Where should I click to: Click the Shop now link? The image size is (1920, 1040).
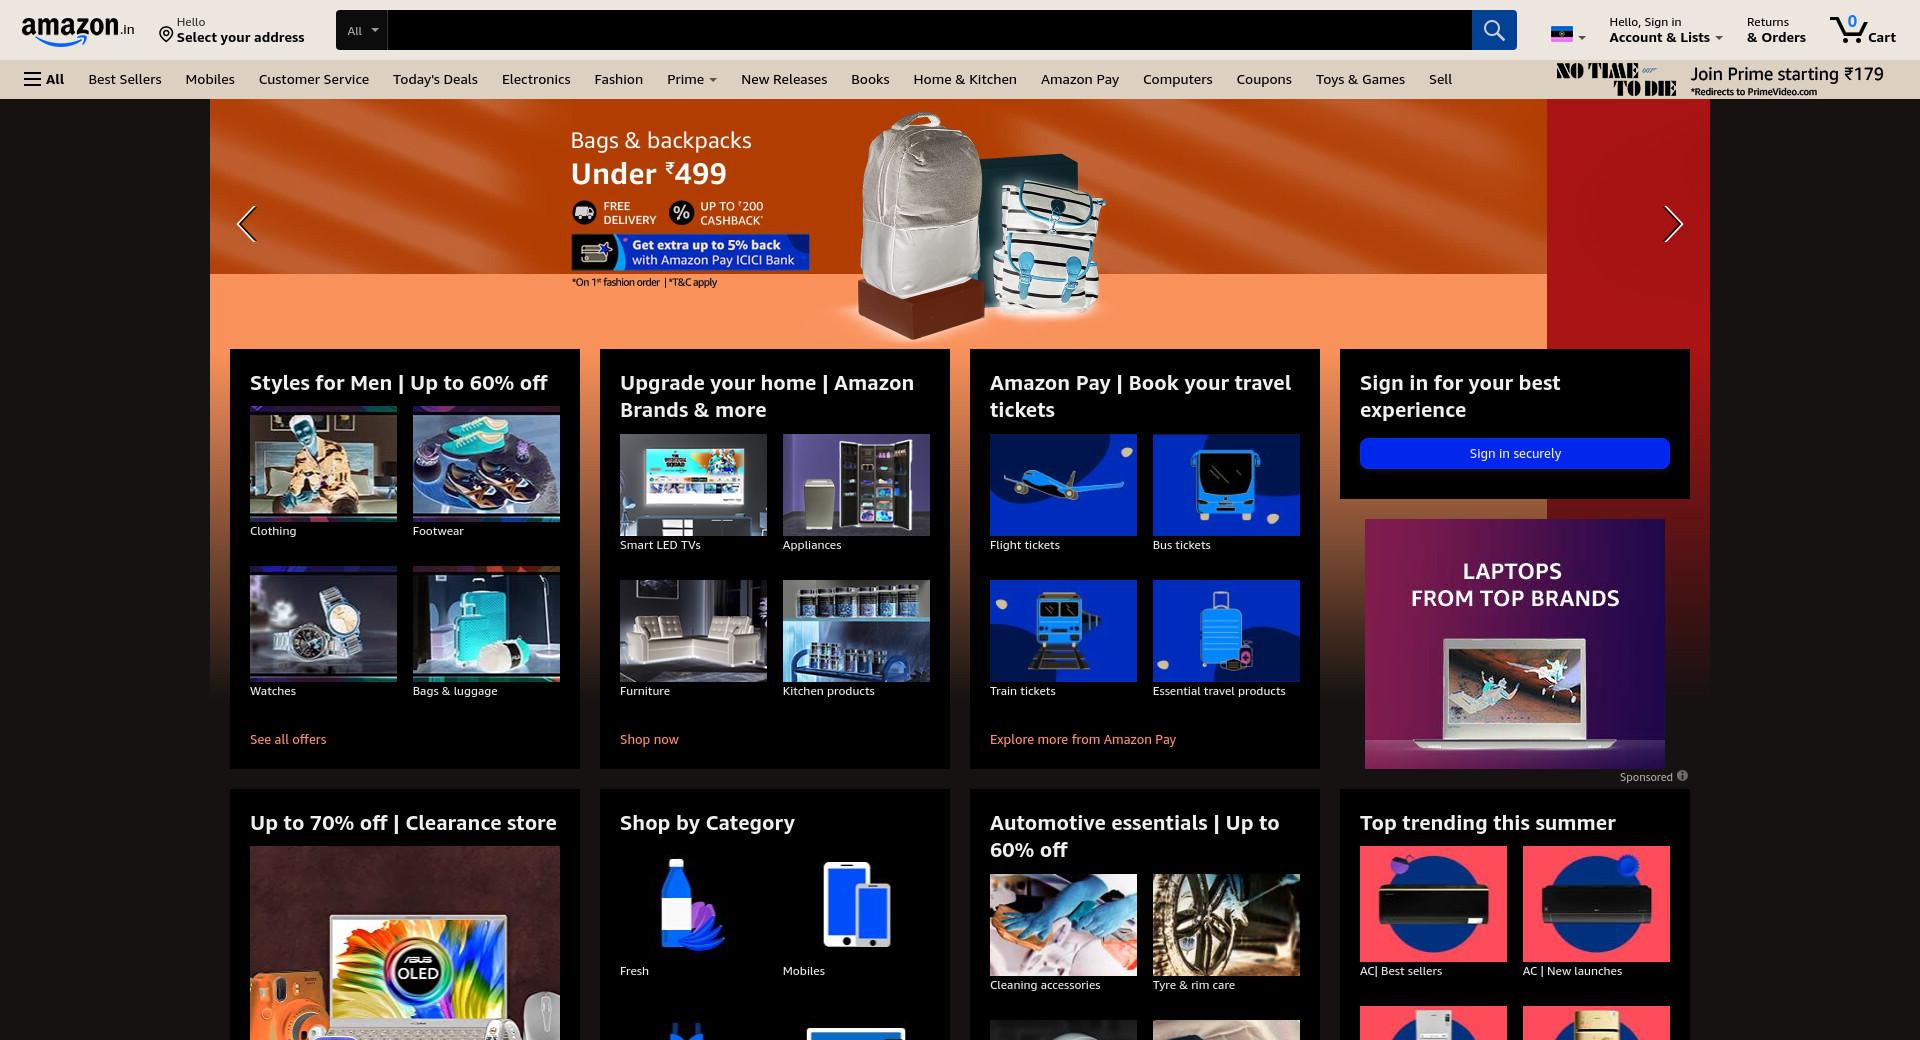point(649,739)
